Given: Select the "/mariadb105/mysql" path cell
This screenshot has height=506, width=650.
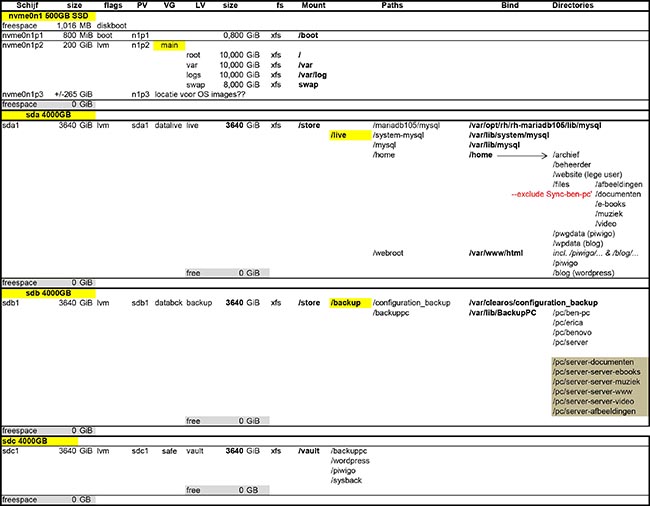Looking at the screenshot, I should pyautogui.click(x=406, y=125).
